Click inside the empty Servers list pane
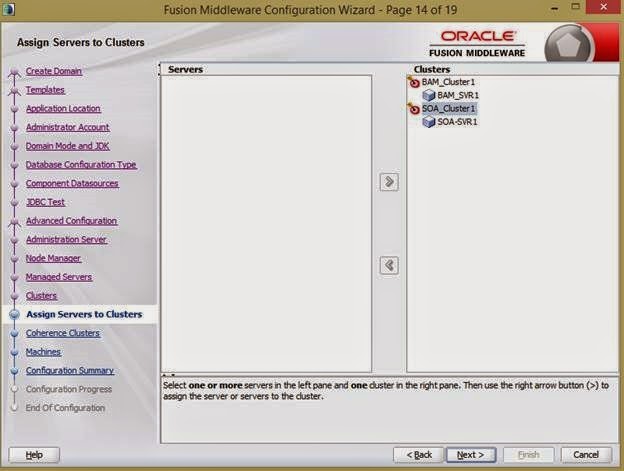This screenshot has height=471, width=624. (266, 224)
